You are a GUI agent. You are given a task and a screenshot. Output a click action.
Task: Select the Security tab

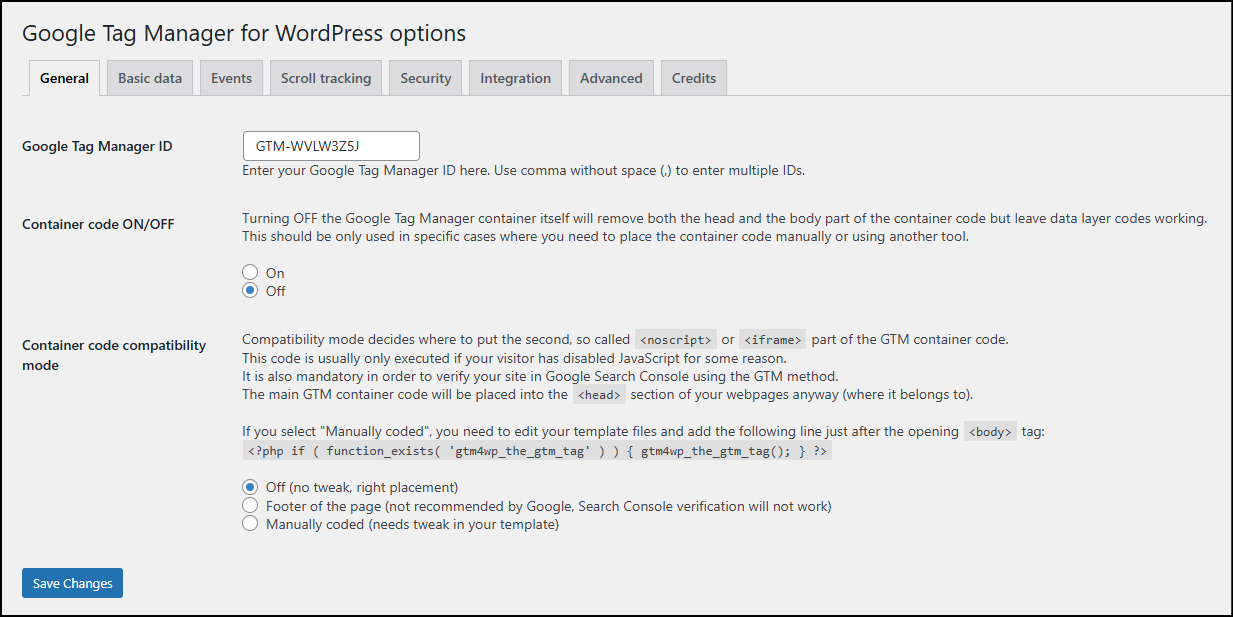click(426, 78)
